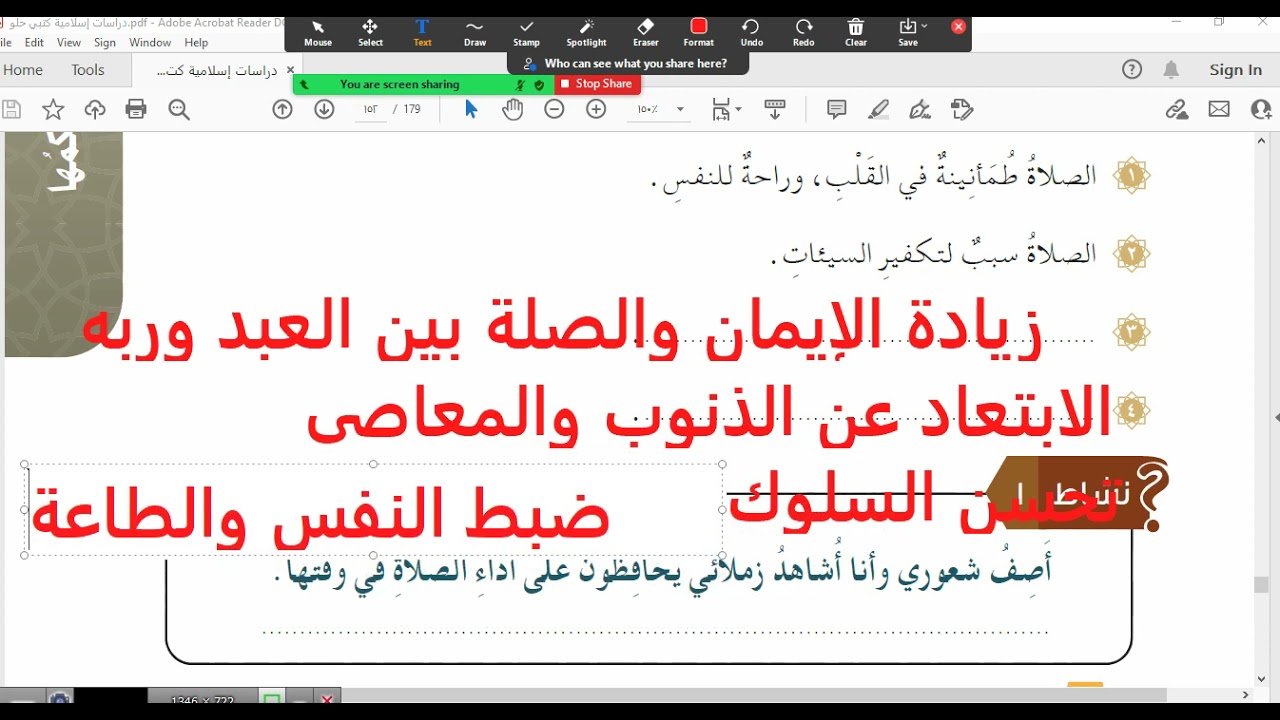The image size is (1280, 720).
Task: Clear annotations with trash icon
Action: coord(856,33)
